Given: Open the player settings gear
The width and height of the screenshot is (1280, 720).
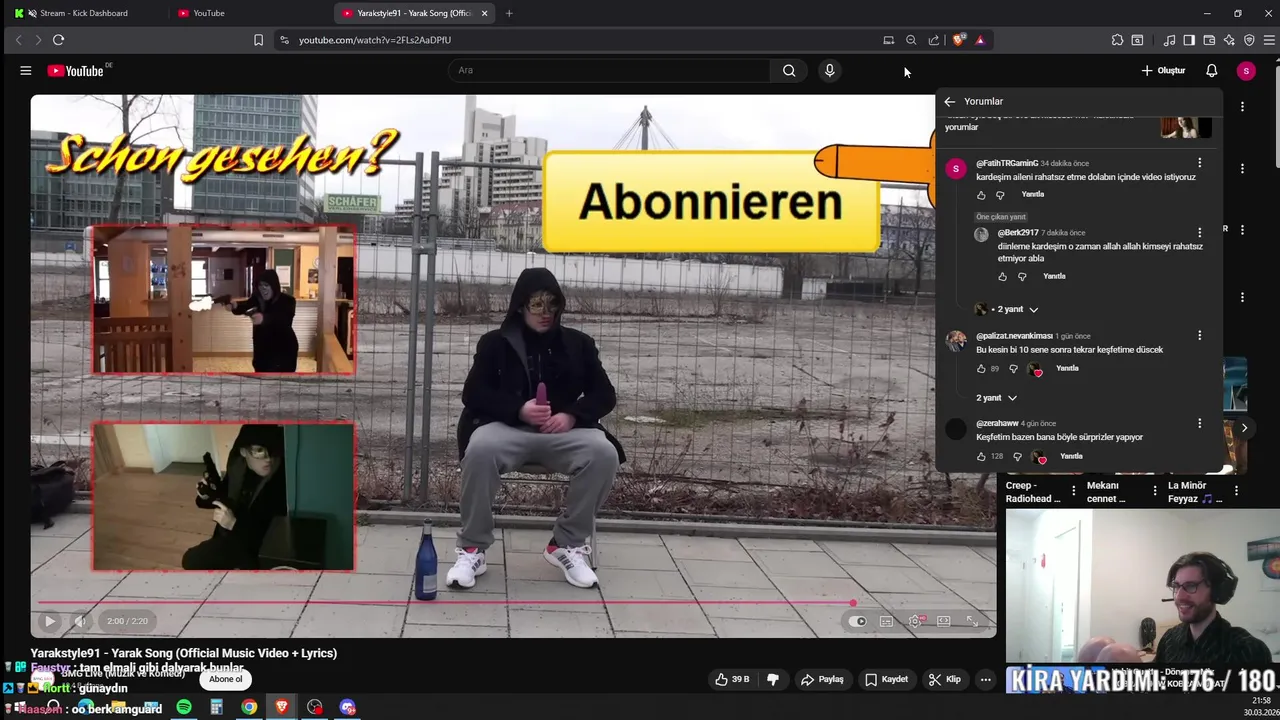Looking at the screenshot, I should [915, 621].
